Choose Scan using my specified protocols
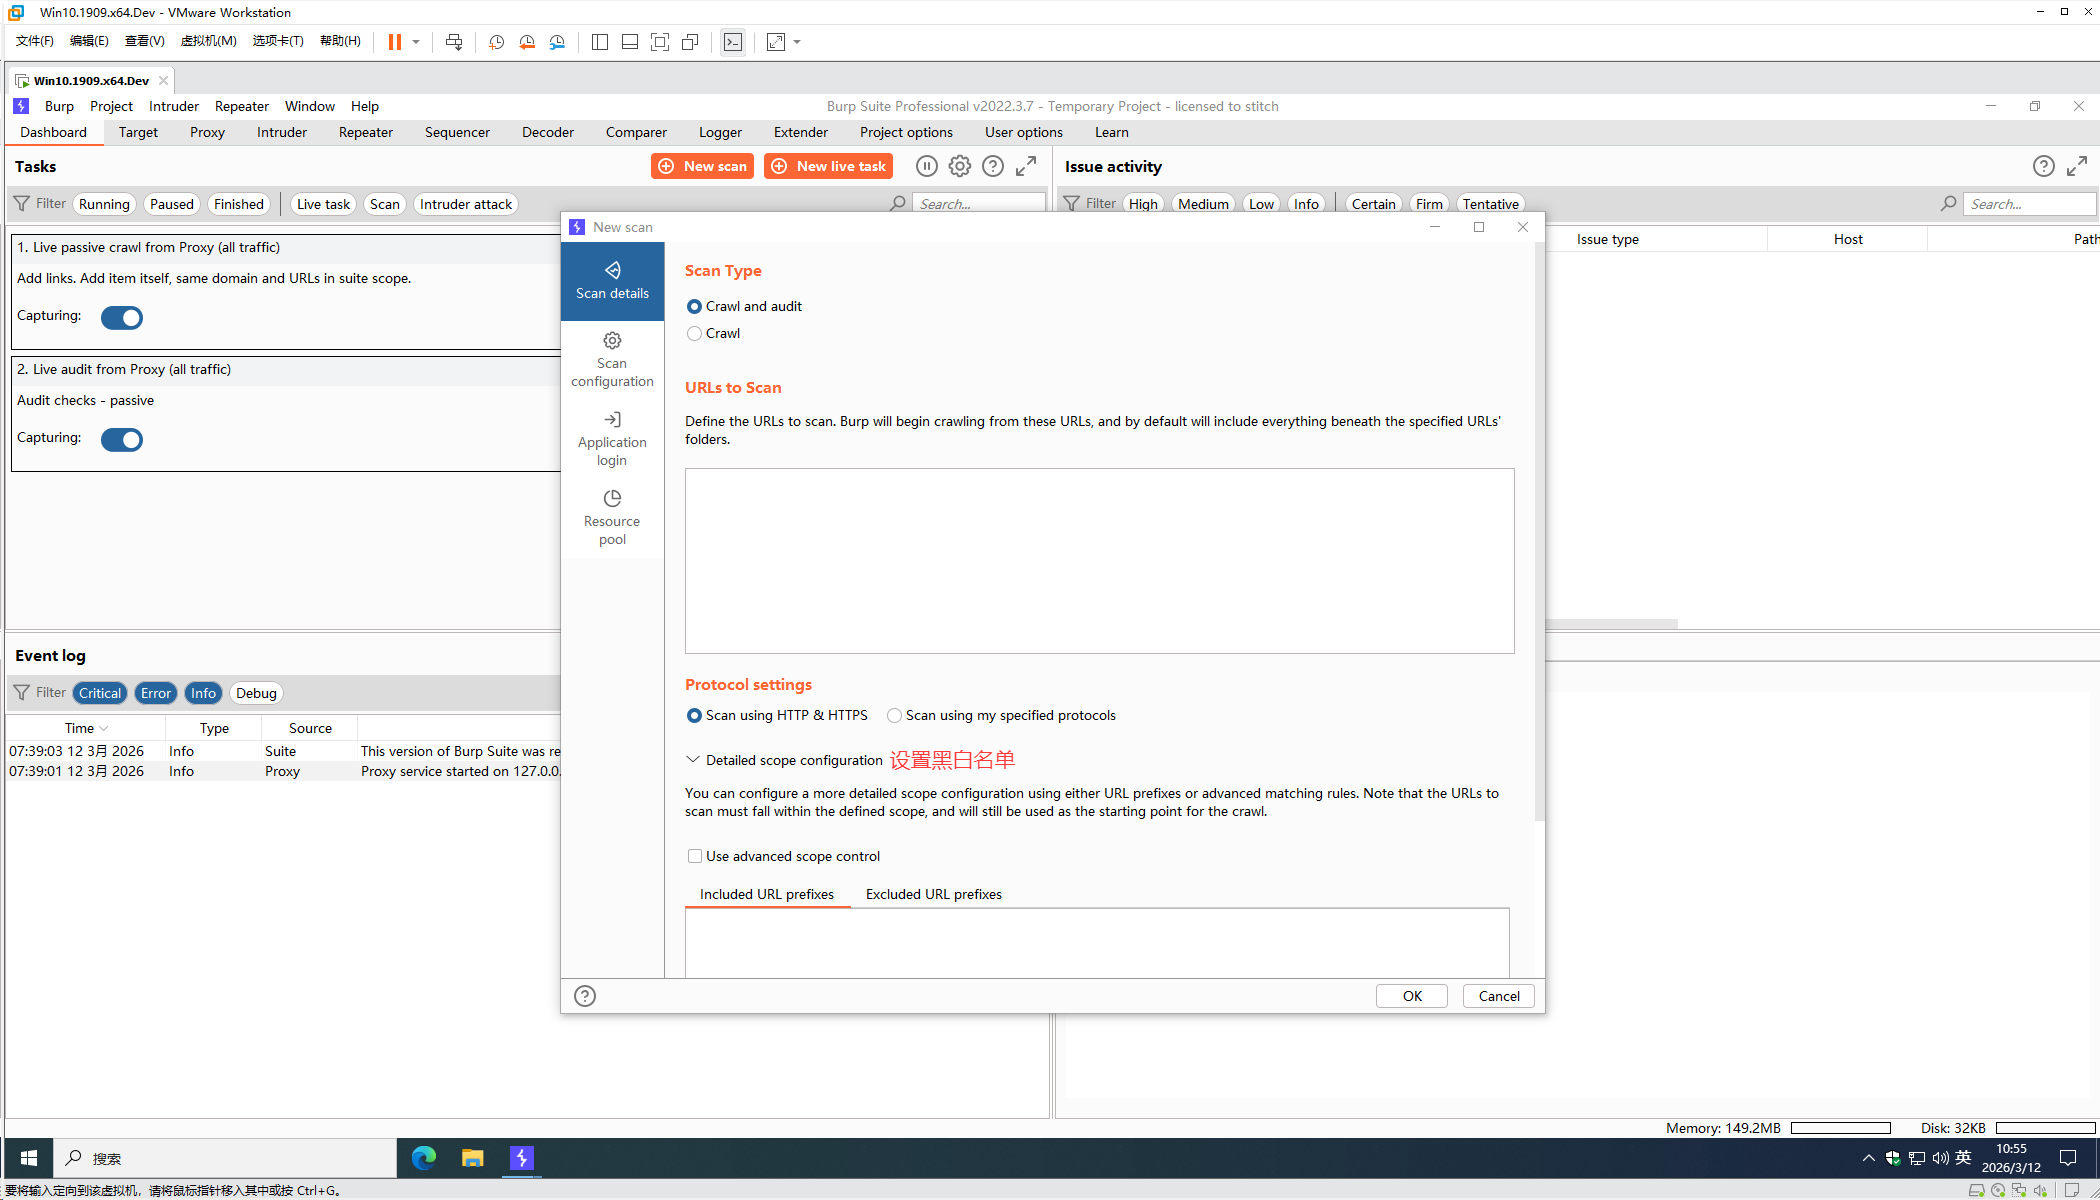The image size is (2100, 1200). [x=894, y=716]
